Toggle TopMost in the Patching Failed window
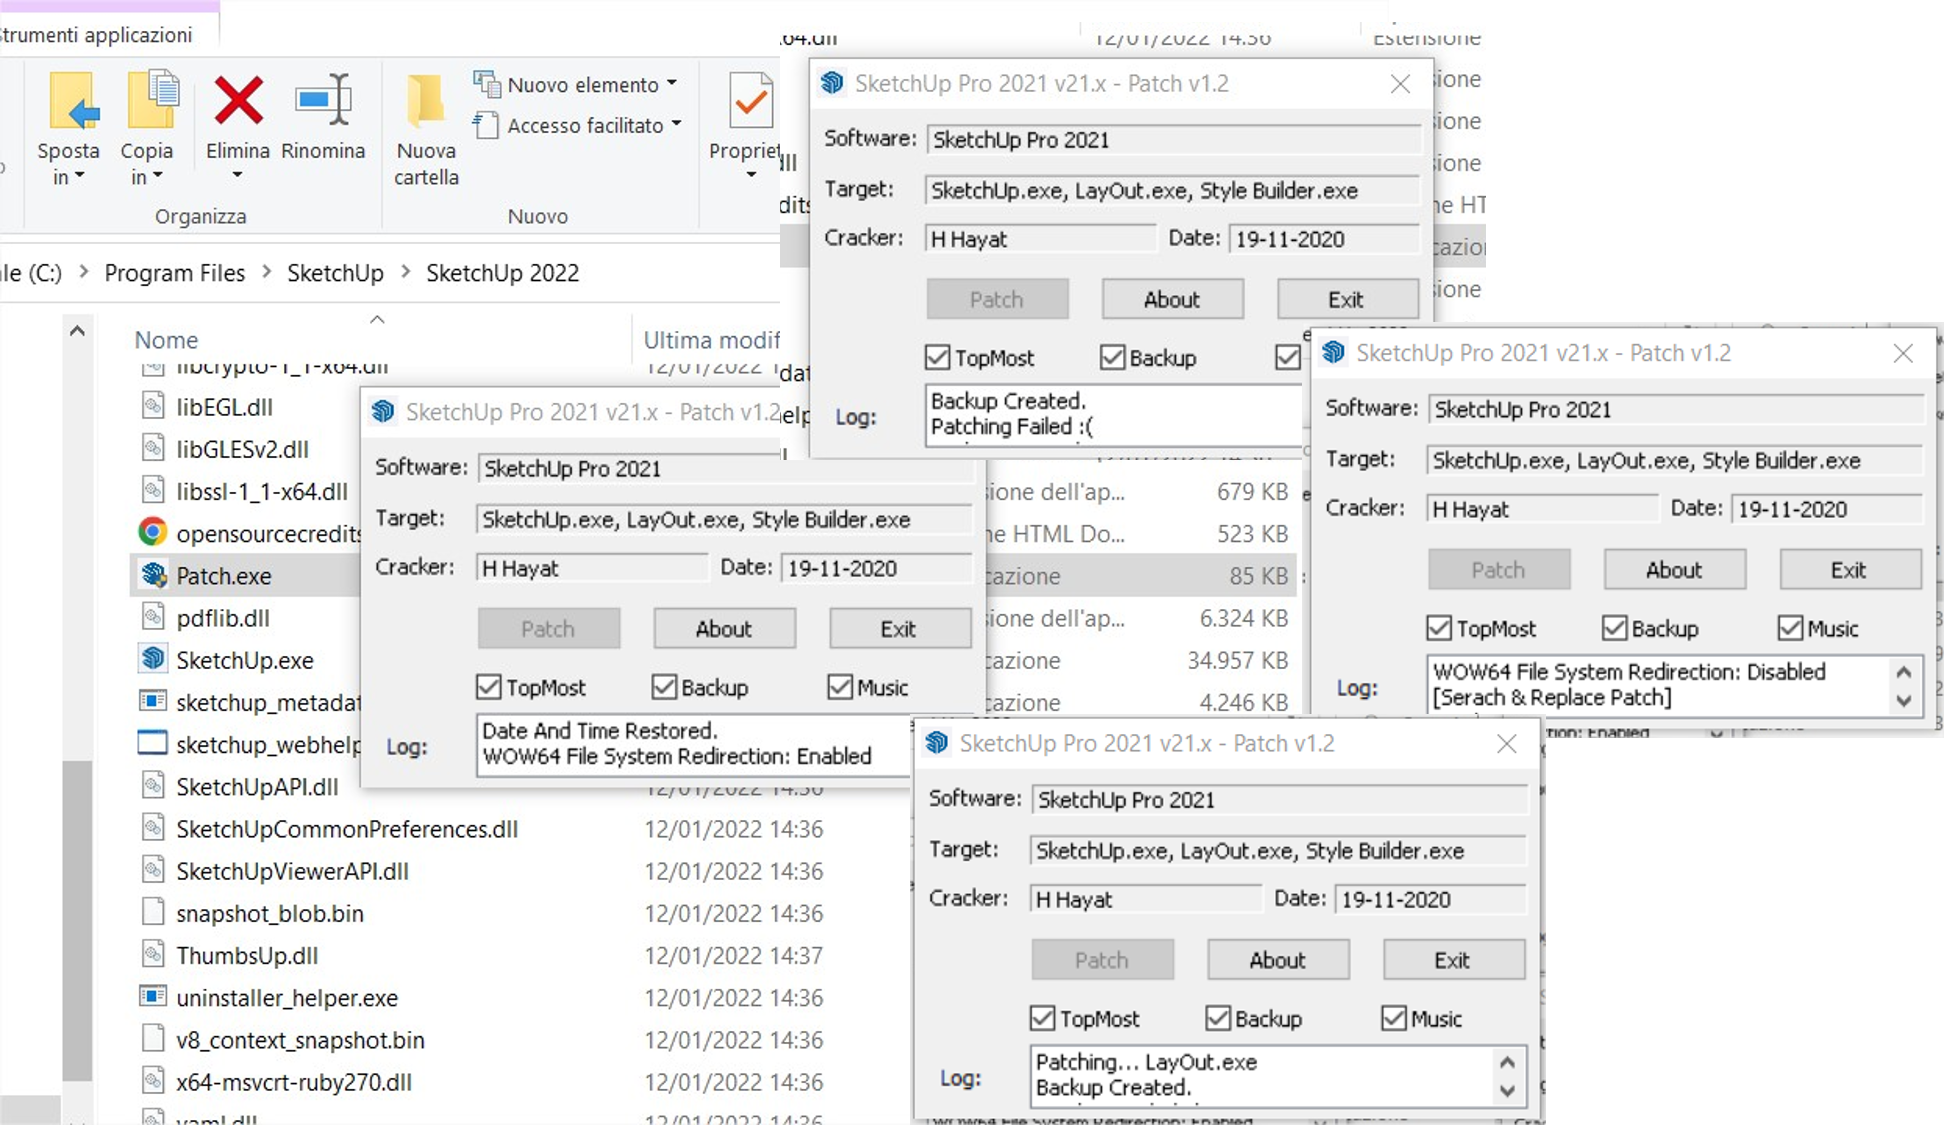 937,357
